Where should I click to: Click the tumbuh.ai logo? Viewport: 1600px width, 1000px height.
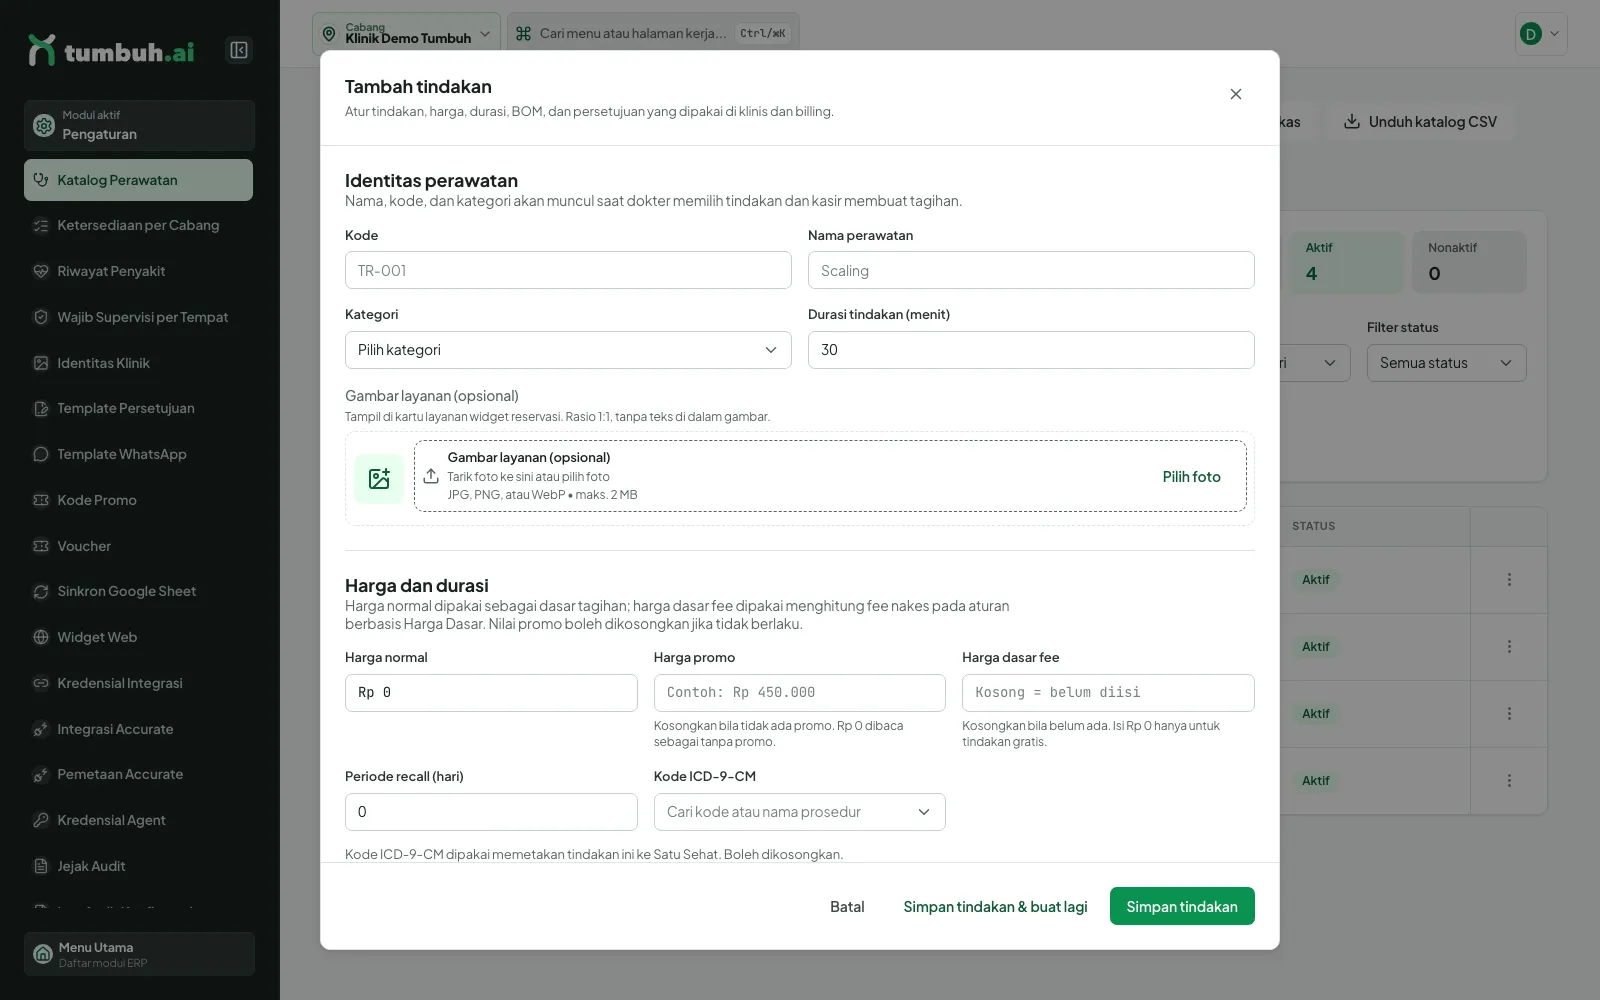111,51
